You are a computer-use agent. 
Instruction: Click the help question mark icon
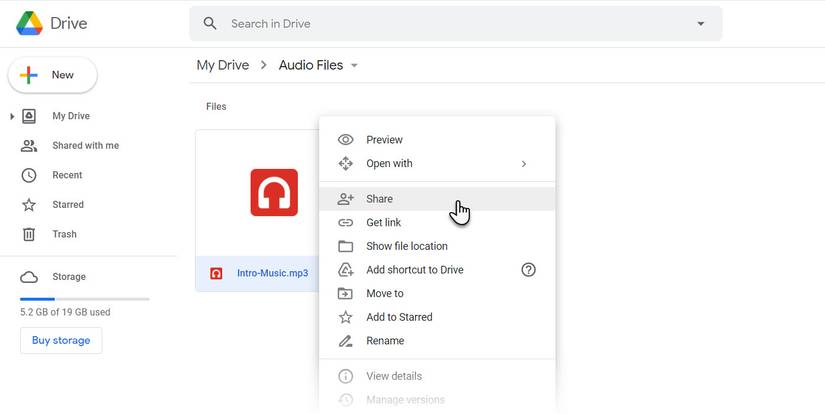pos(528,270)
